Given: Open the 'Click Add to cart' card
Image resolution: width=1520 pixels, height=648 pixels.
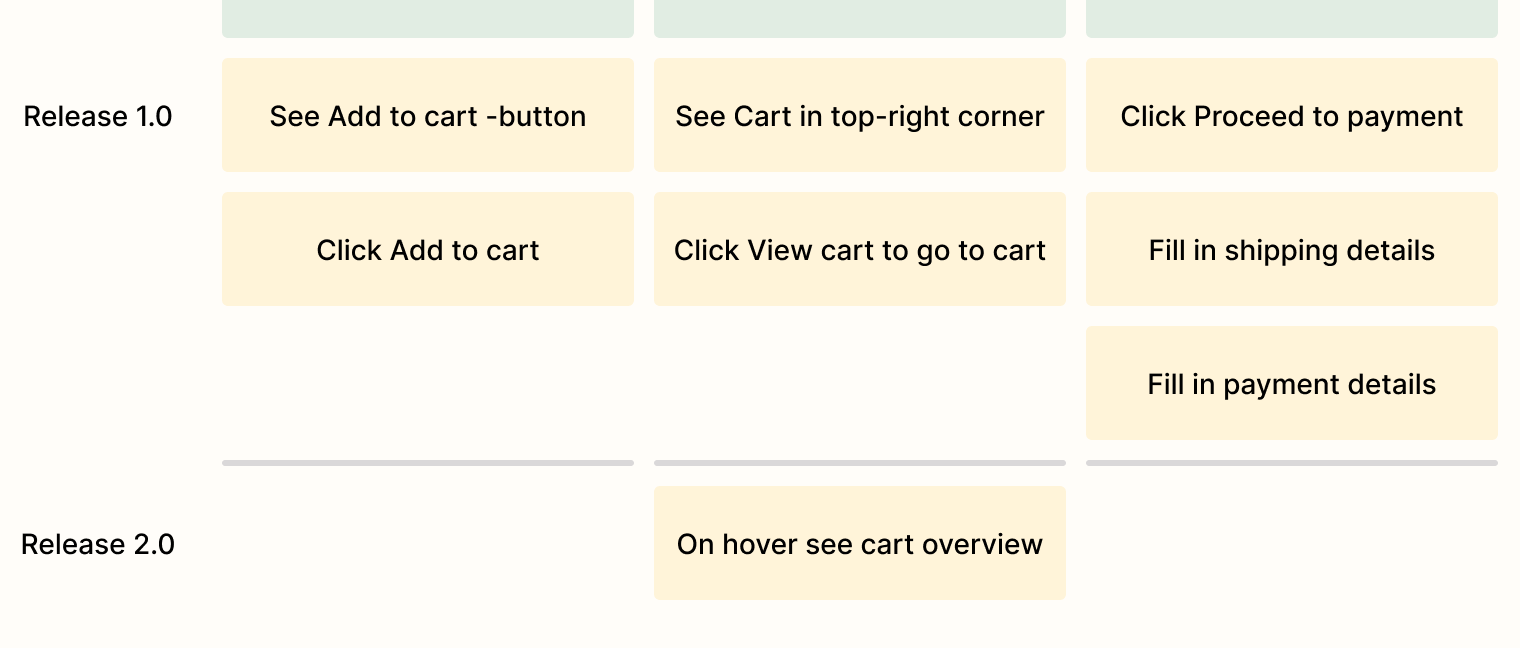Looking at the screenshot, I should [x=428, y=249].
